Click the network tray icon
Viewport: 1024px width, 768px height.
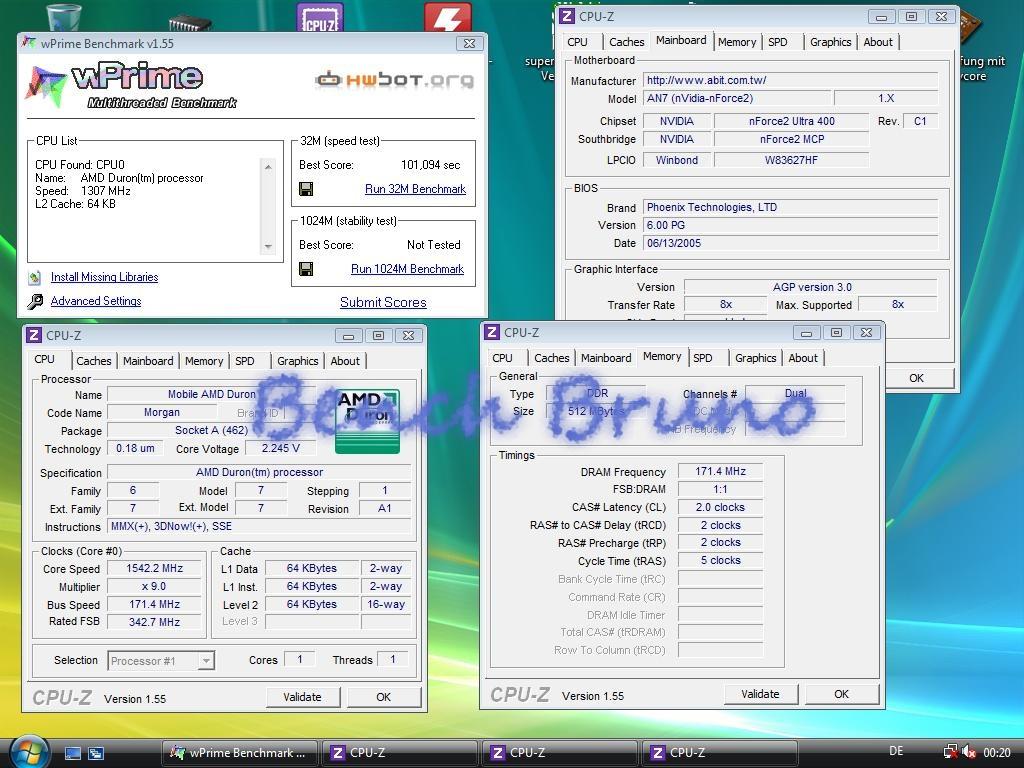[x=951, y=752]
